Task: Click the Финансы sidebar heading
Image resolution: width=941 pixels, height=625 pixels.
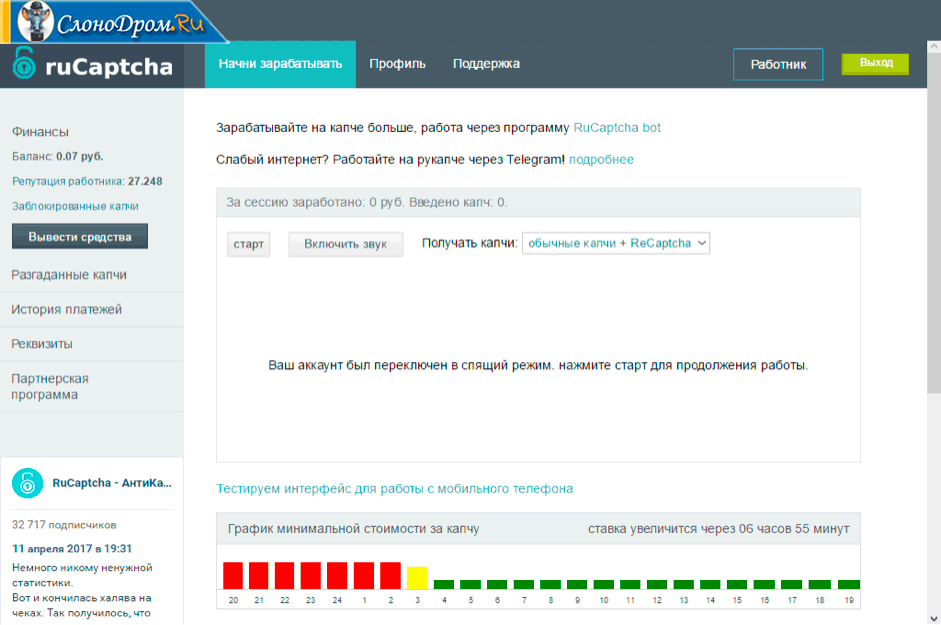Action: (40, 132)
